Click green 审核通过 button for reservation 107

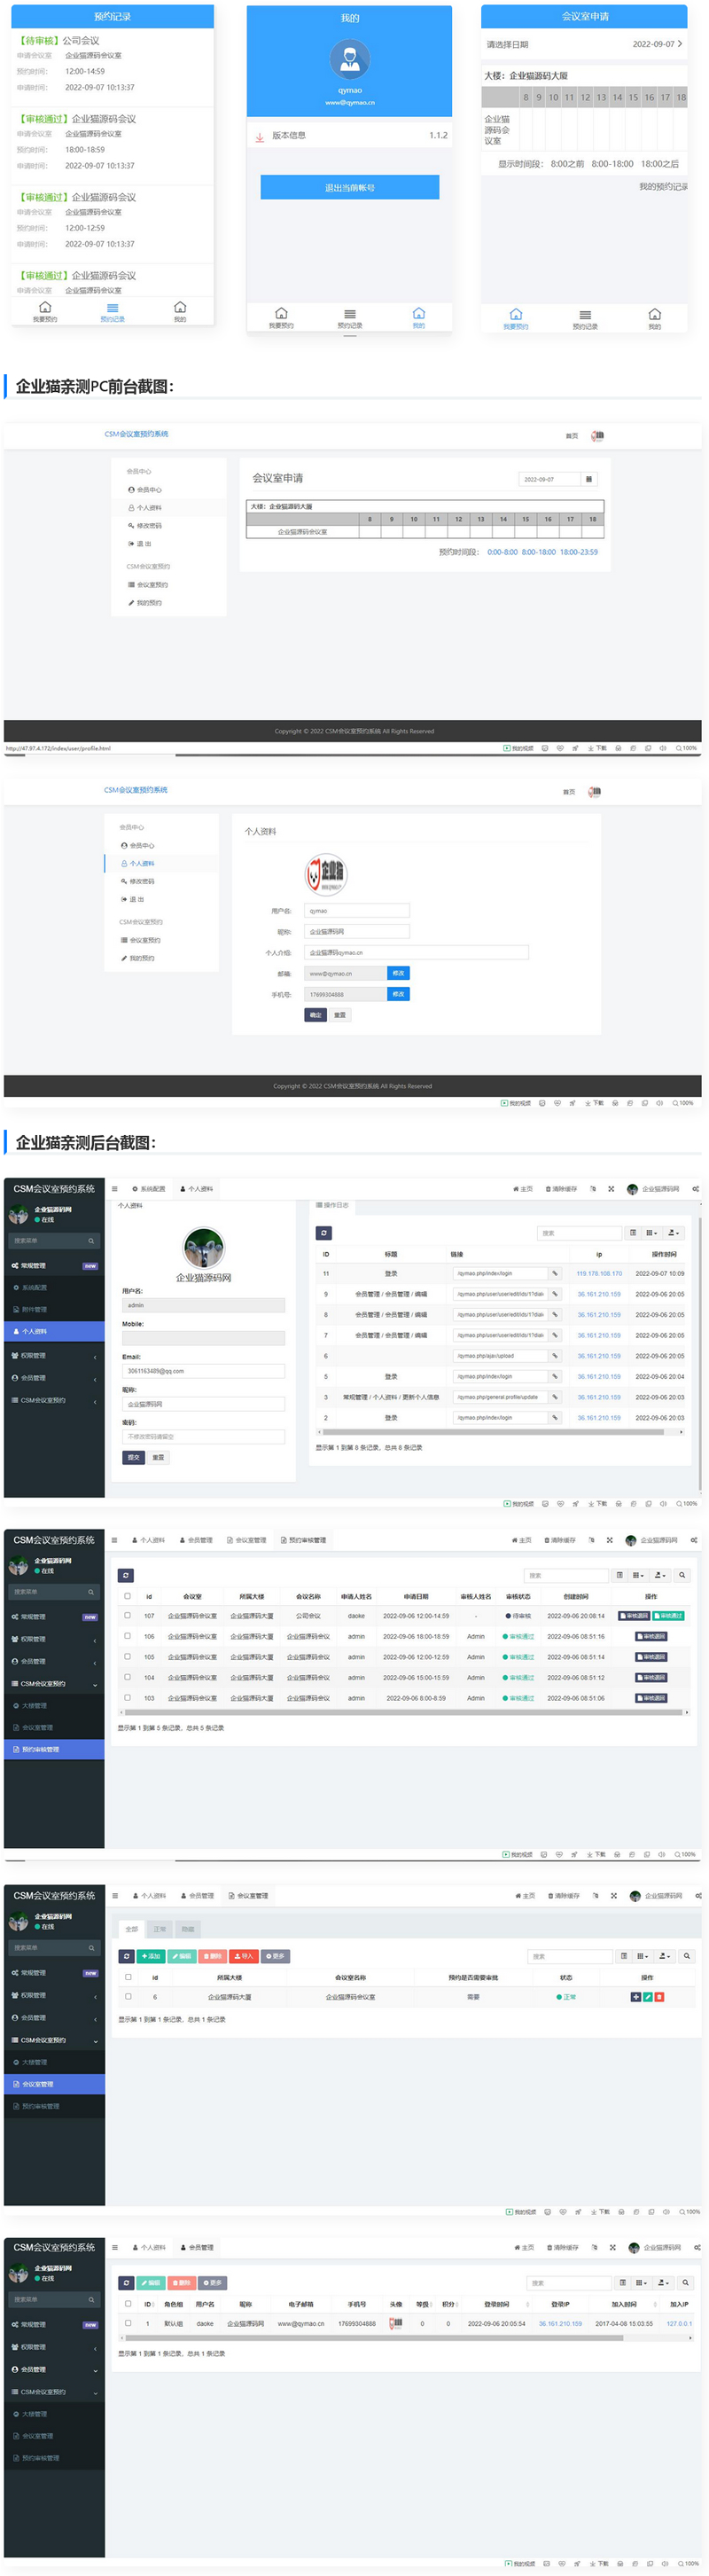(x=668, y=1616)
